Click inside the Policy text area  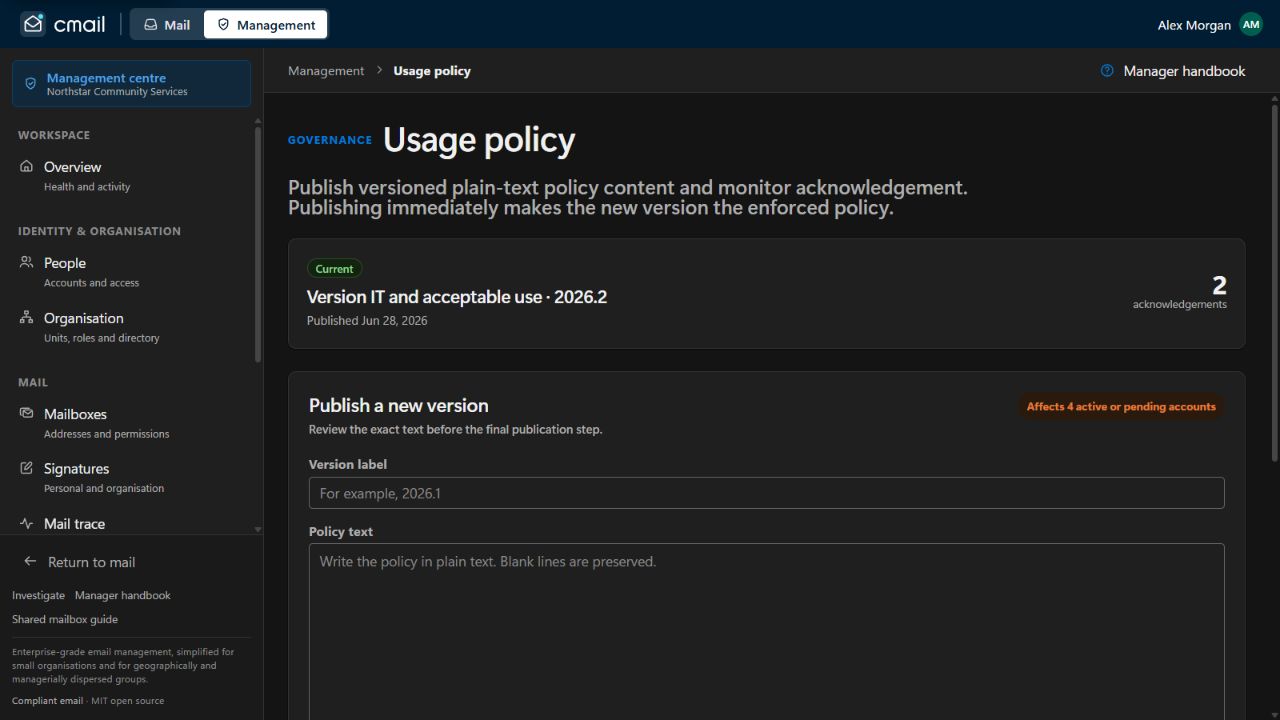click(x=767, y=632)
